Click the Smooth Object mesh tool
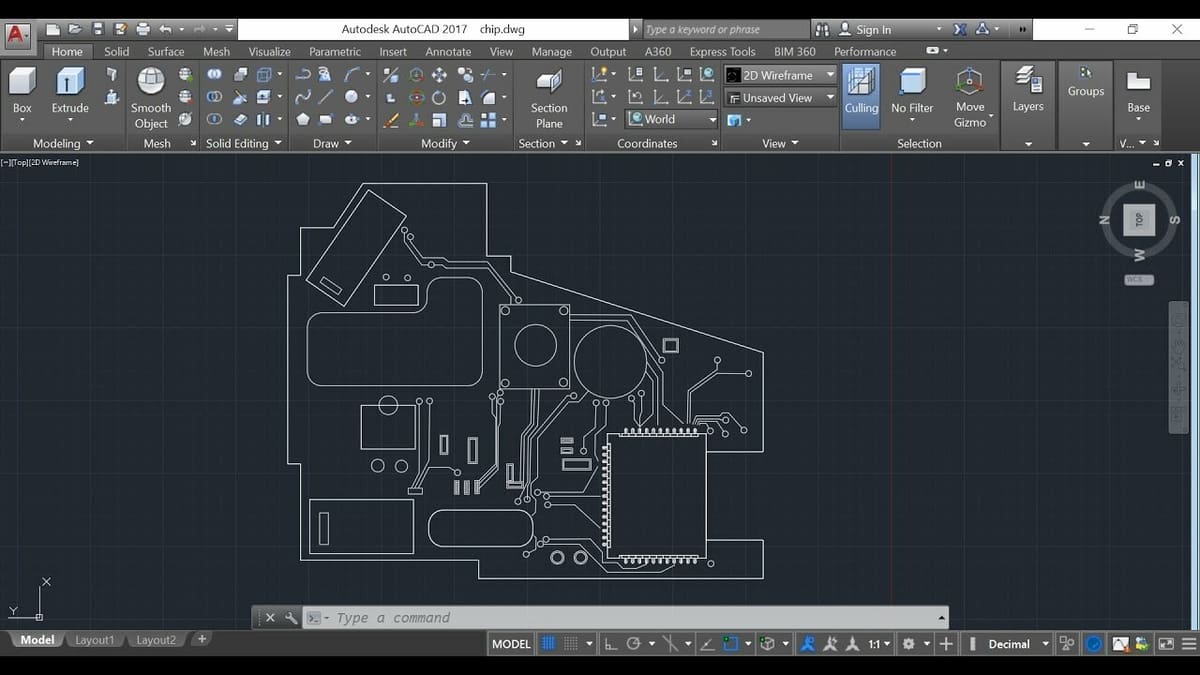Viewport: 1200px width, 675px height. (151, 98)
